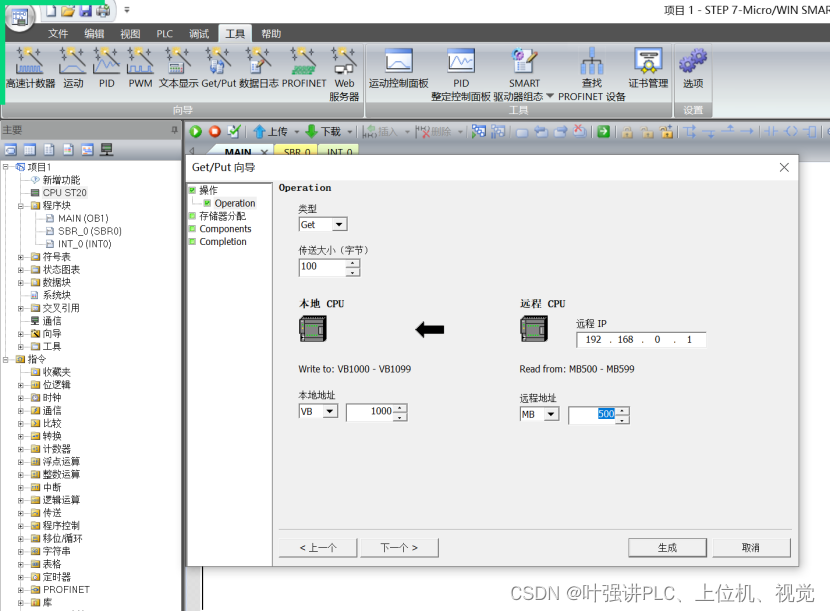Click Find PROFINET Devices (查找 PROFINET 设备)
This screenshot has height=612, width=830.
(592, 74)
